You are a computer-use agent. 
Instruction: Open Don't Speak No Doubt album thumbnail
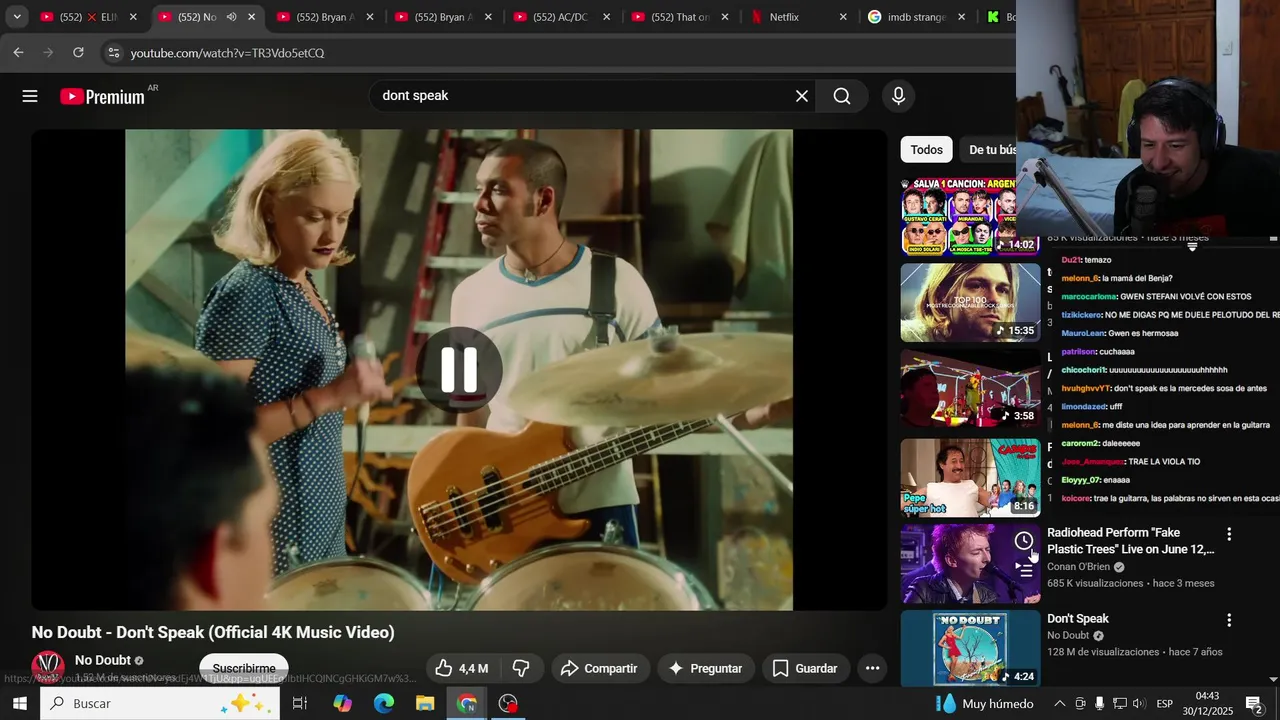coord(970,648)
